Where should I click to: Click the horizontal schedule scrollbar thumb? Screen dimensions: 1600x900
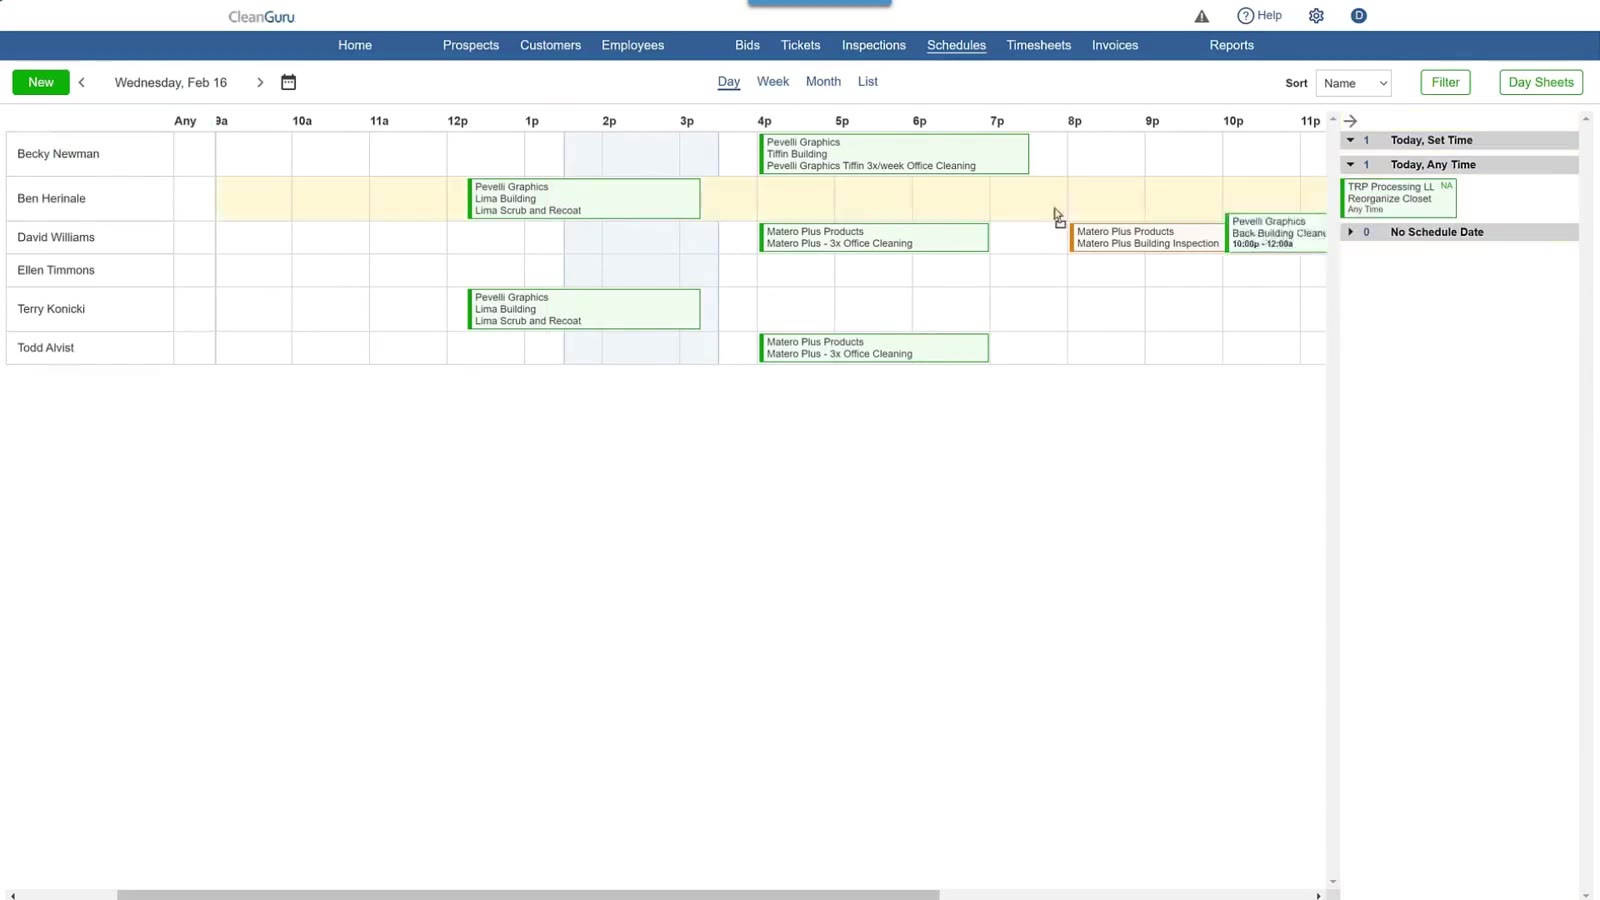tap(528, 895)
